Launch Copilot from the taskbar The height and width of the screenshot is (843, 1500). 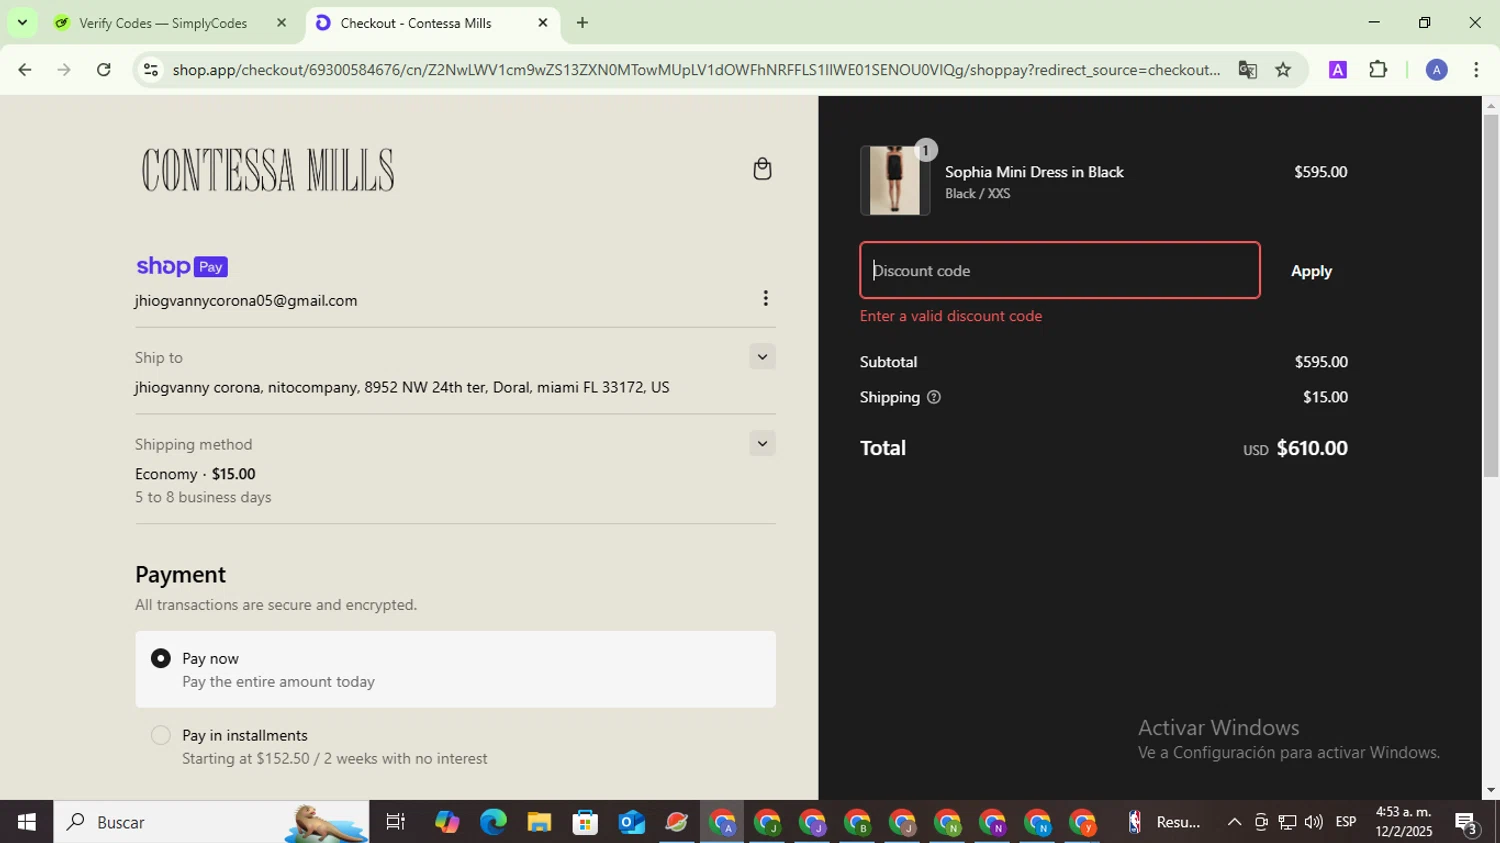point(447,822)
